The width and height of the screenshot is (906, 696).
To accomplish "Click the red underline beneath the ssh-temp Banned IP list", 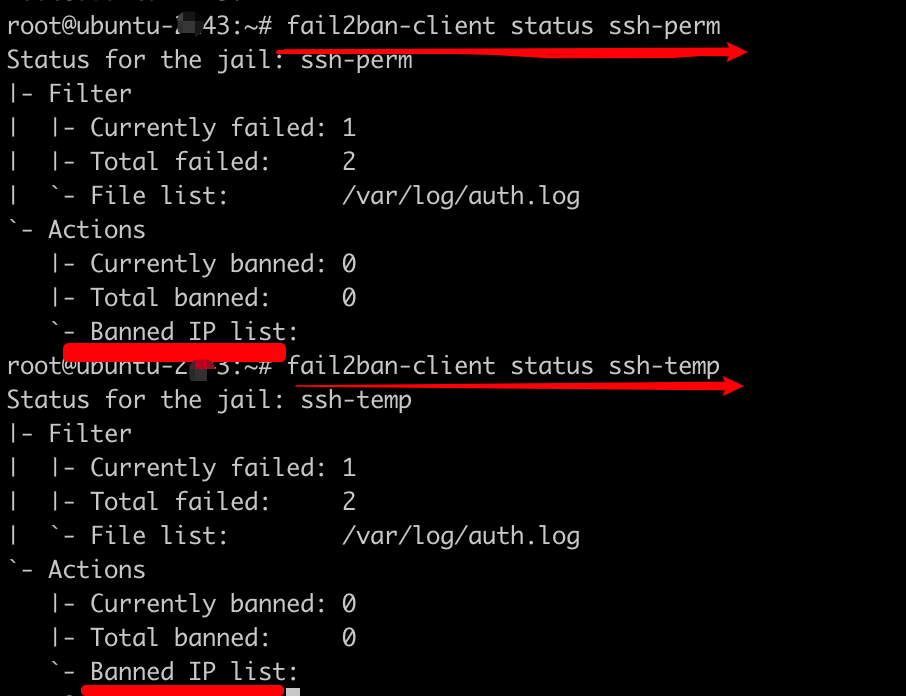I will pos(183,688).
